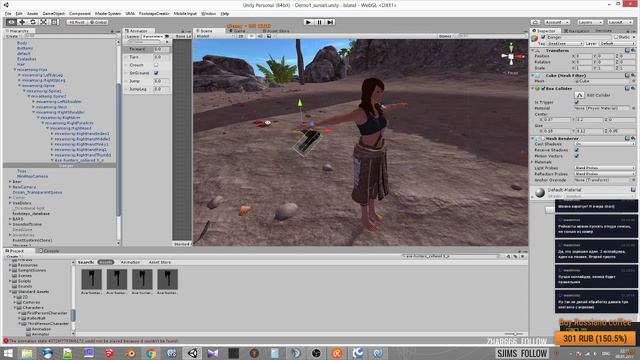640x360 pixels.
Task: Select the Hand (view) tool
Action: (x=11, y=22)
